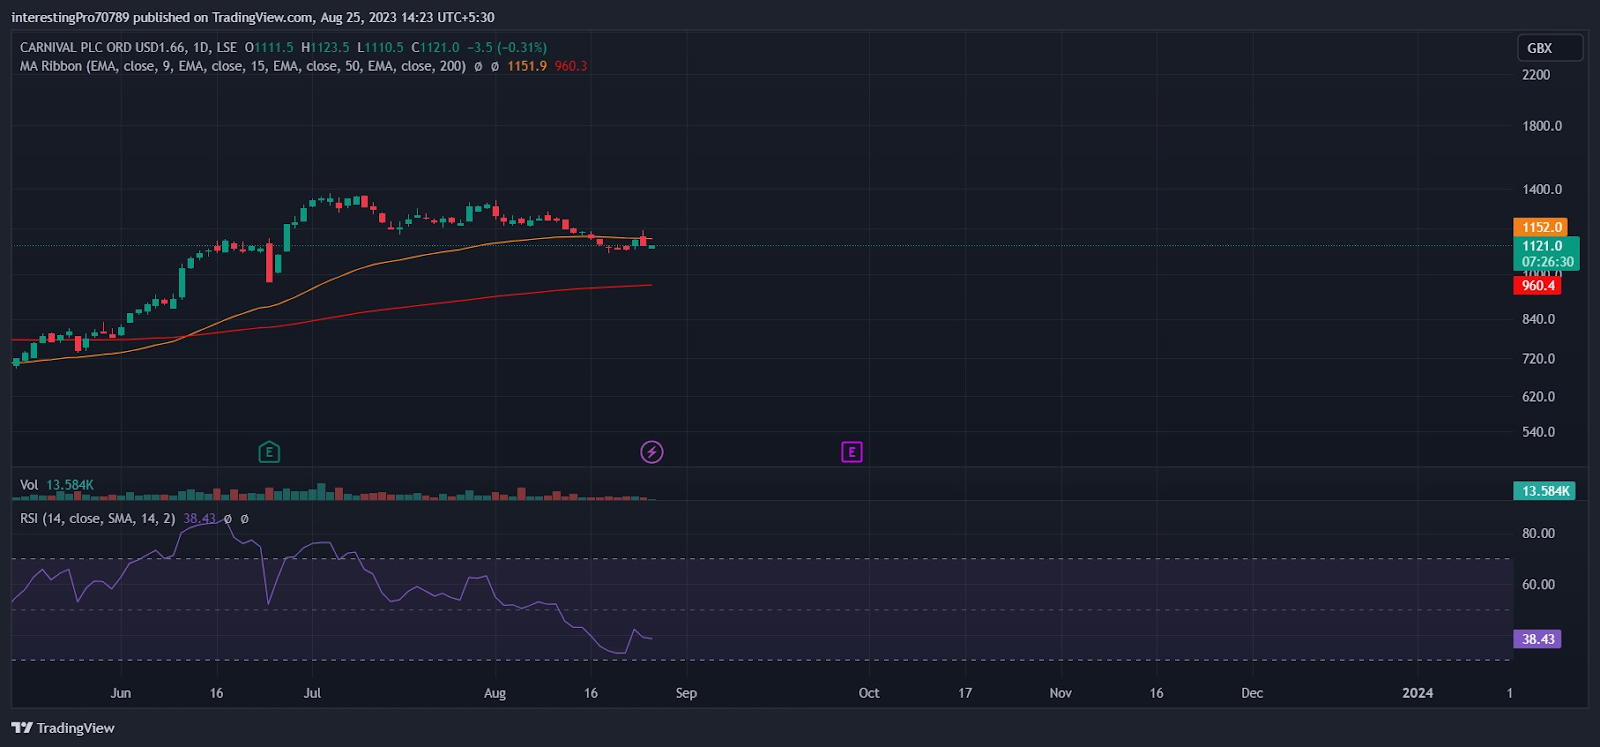Click the orange 1151.9 EMA value
Screen dimensions: 1600x747
(527, 66)
